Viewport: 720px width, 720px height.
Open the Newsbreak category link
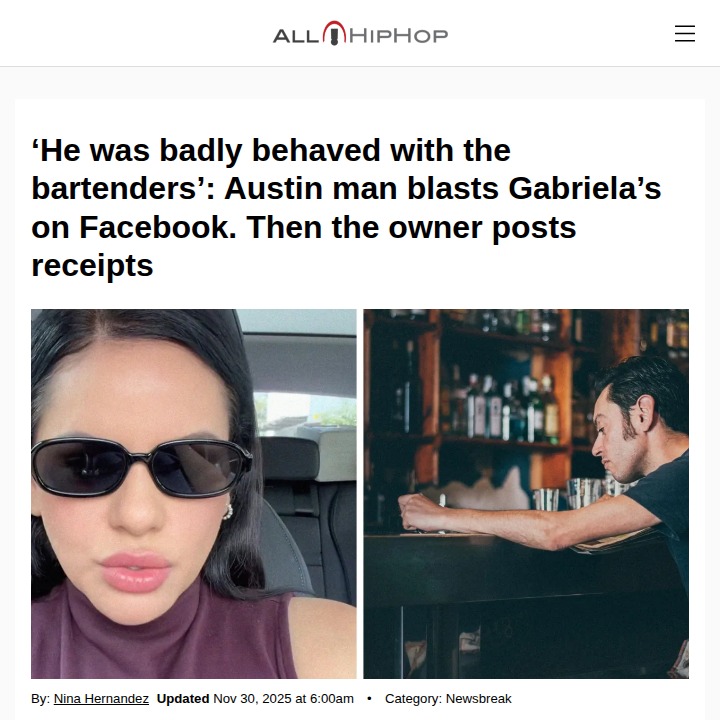pos(478,698)
